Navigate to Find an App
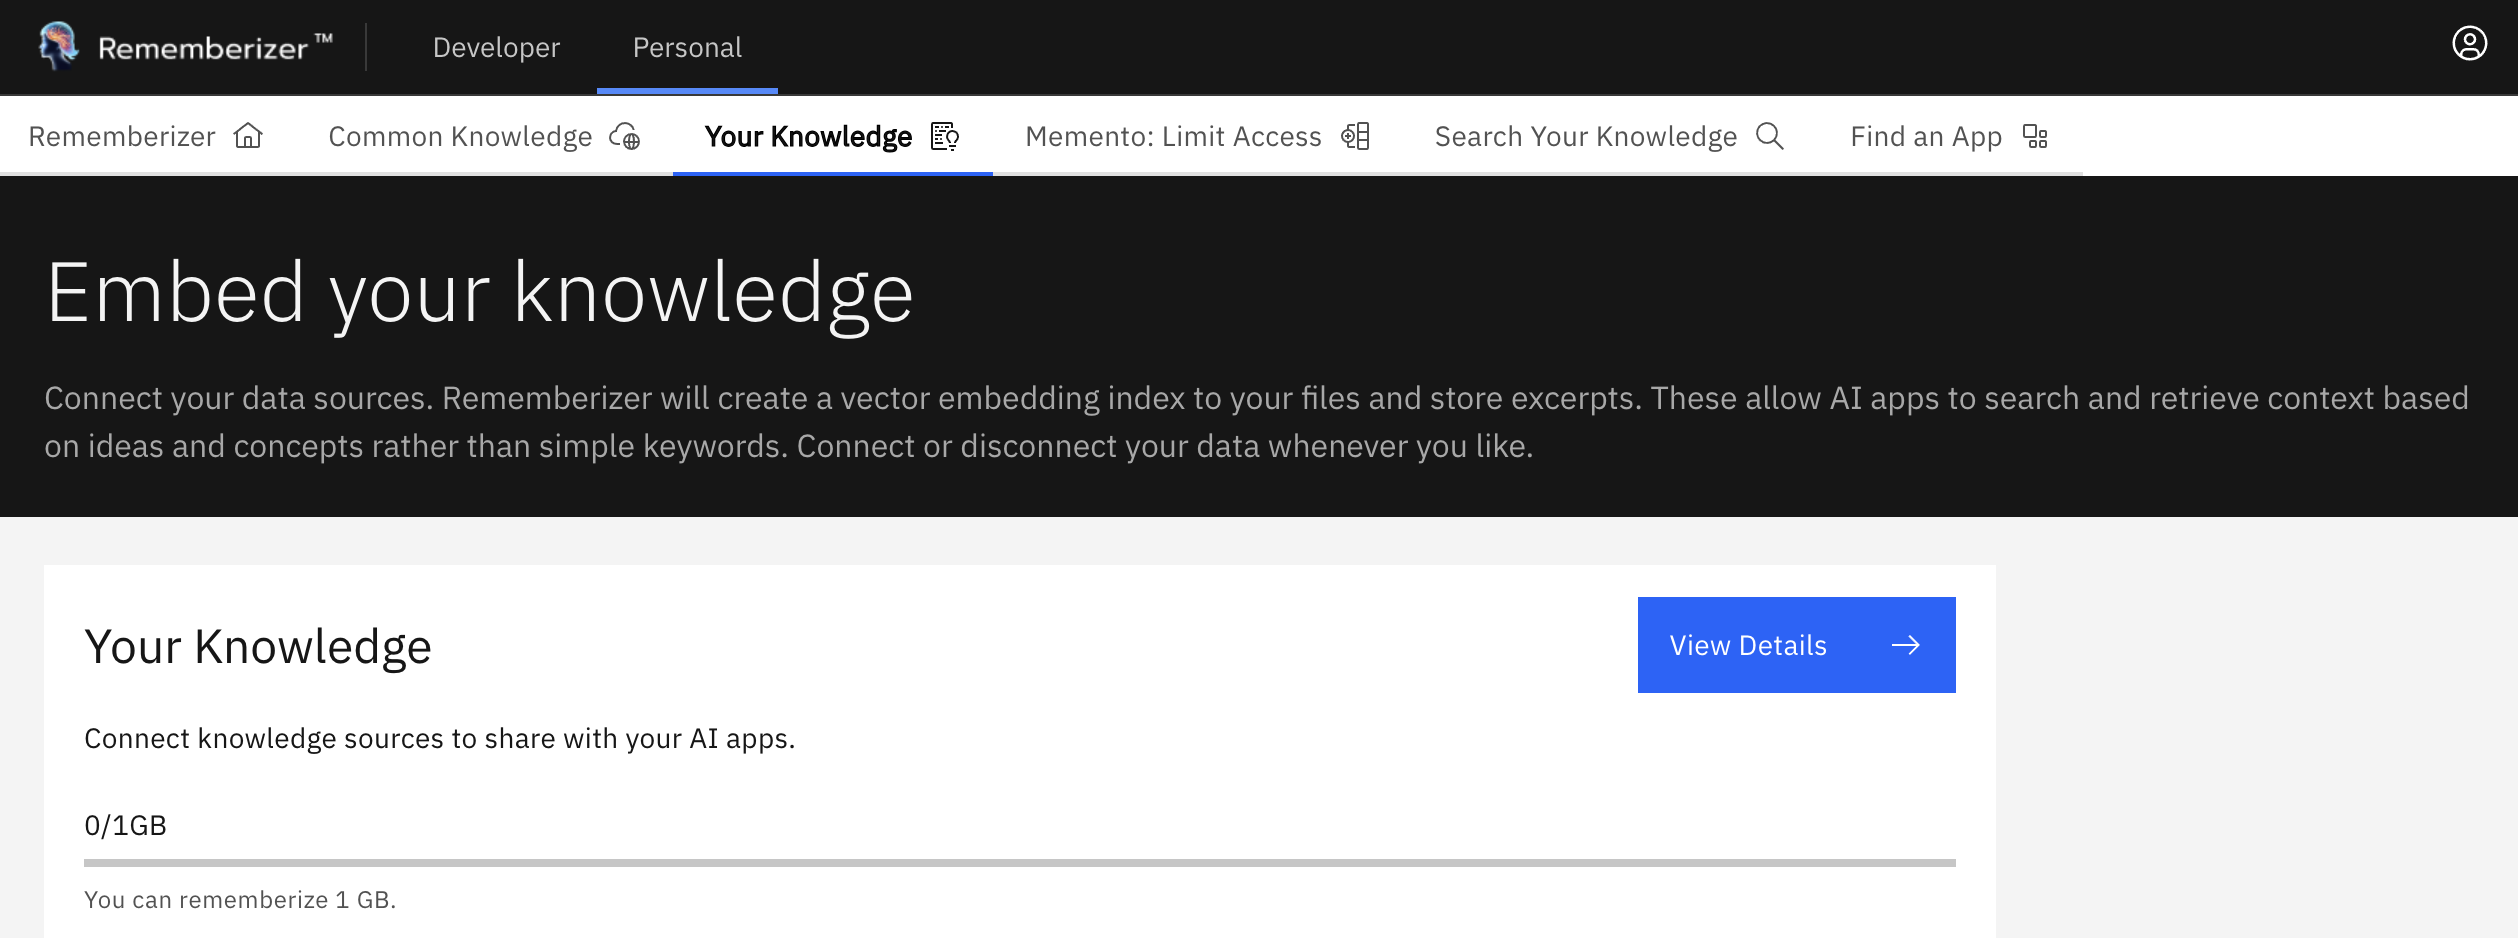The image size is (2518, 938). (1925, 135)
